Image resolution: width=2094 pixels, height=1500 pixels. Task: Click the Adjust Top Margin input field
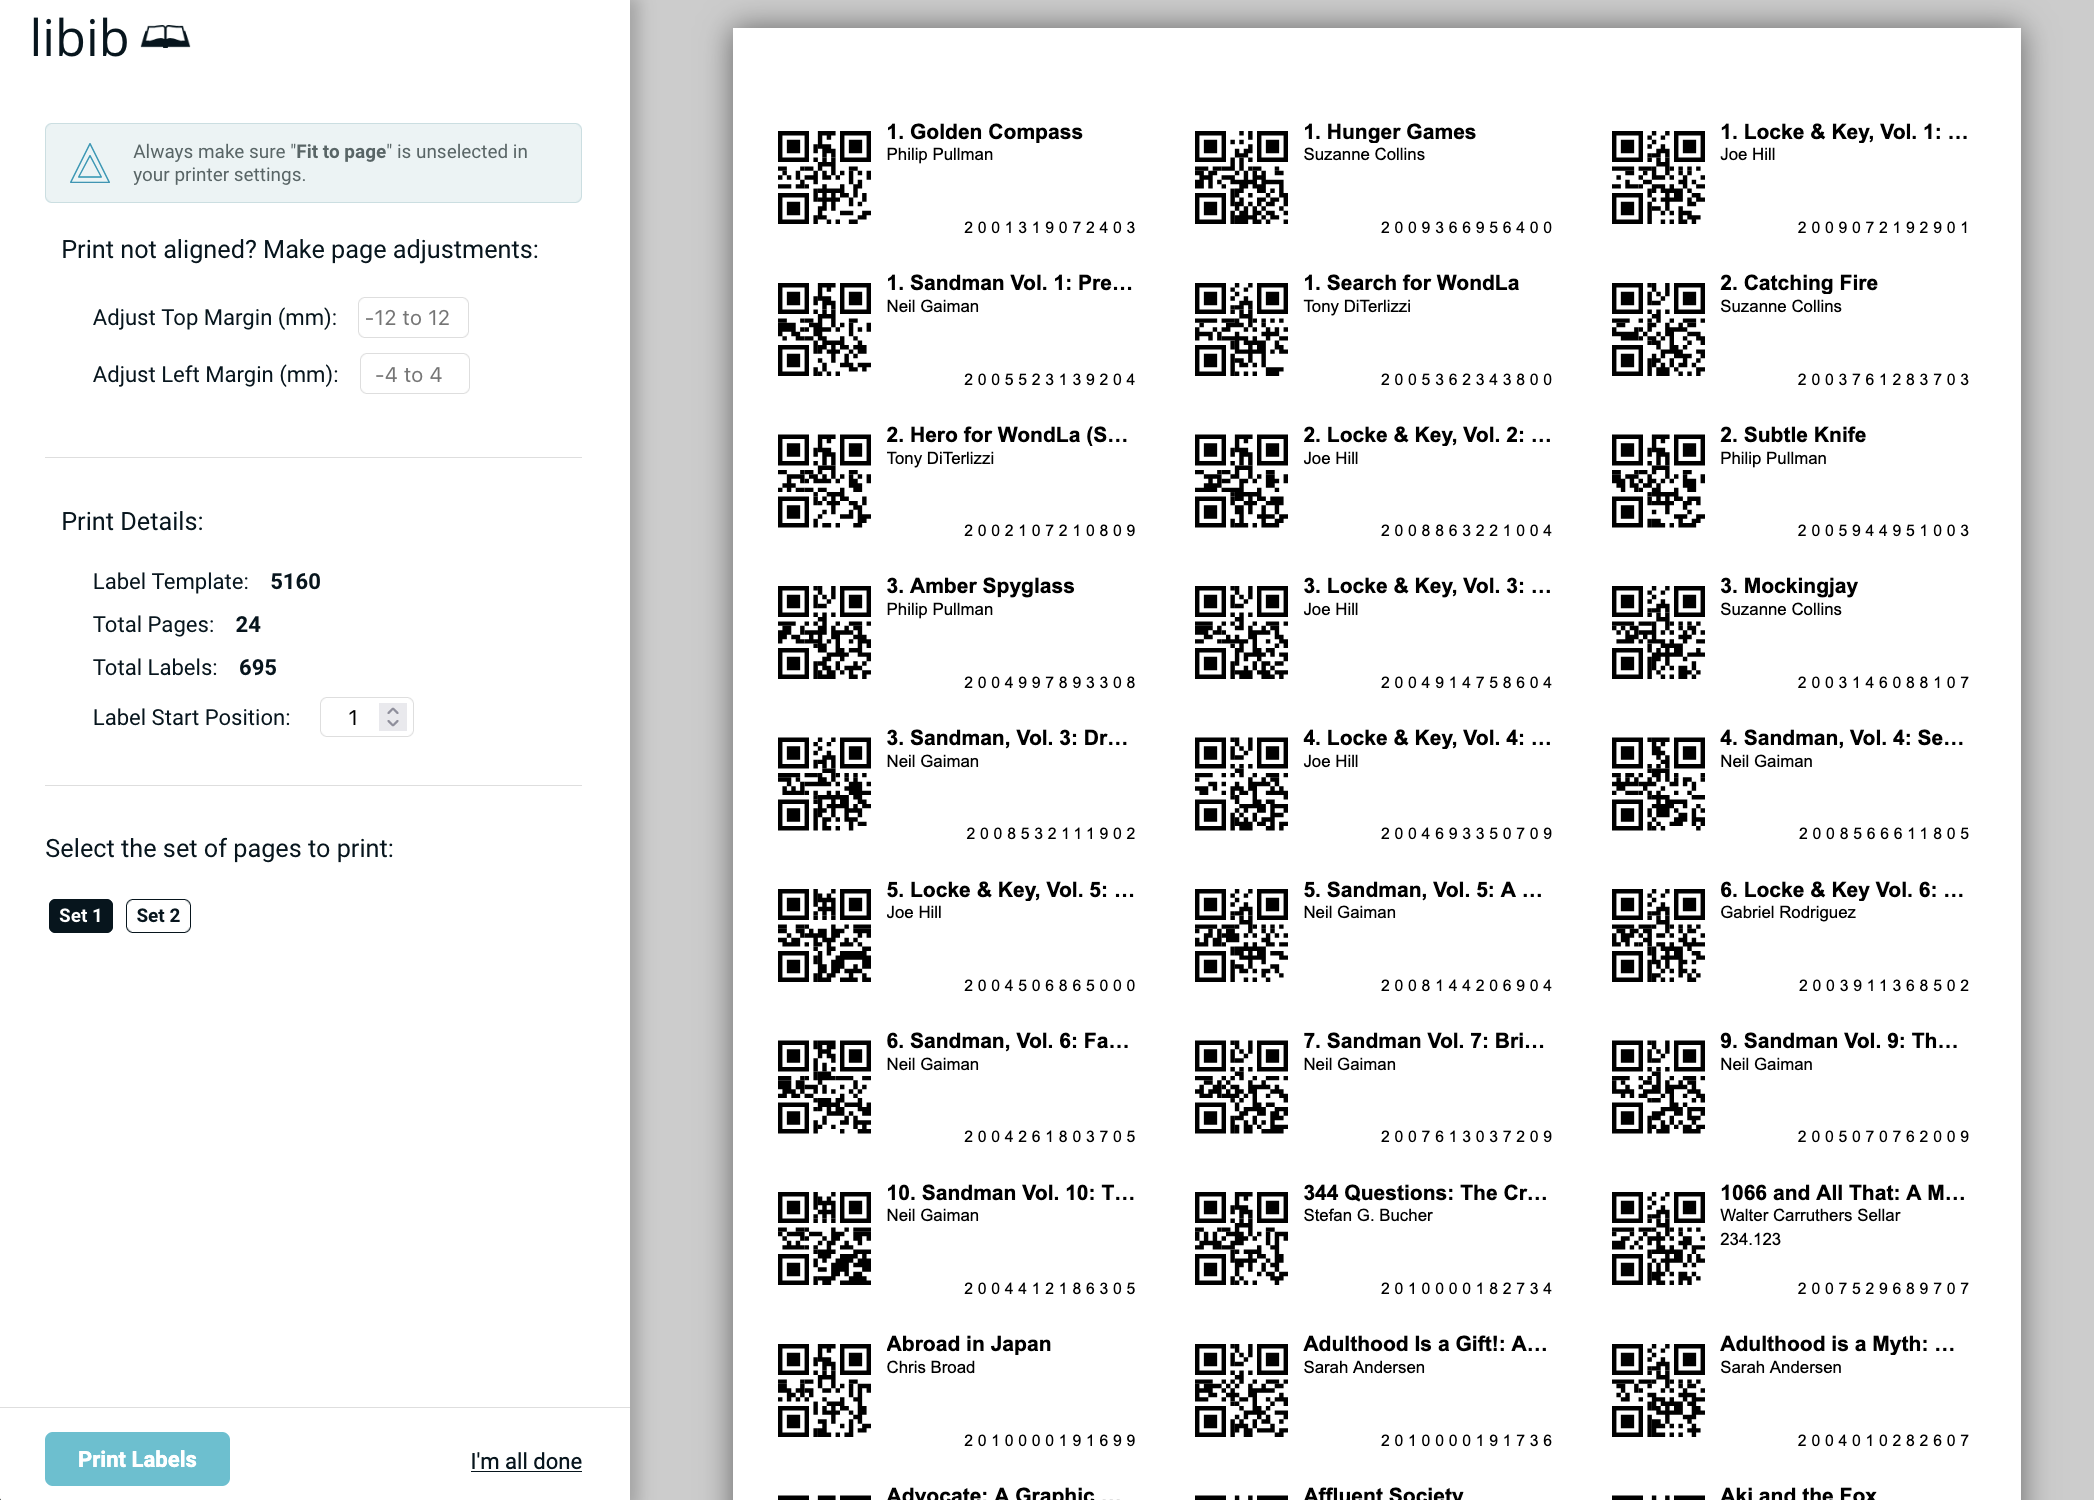point(412,317)
